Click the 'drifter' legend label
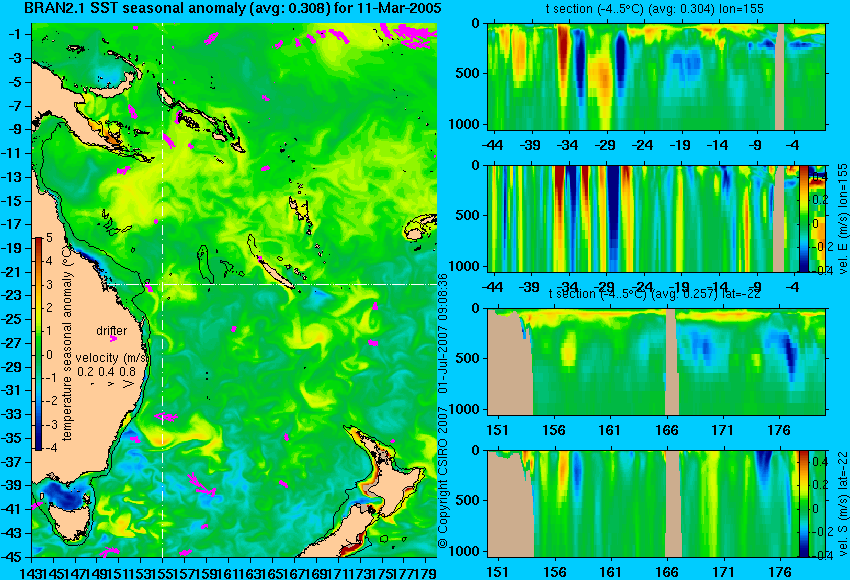Screen dimensions: 850x580 tap(112, 331)
